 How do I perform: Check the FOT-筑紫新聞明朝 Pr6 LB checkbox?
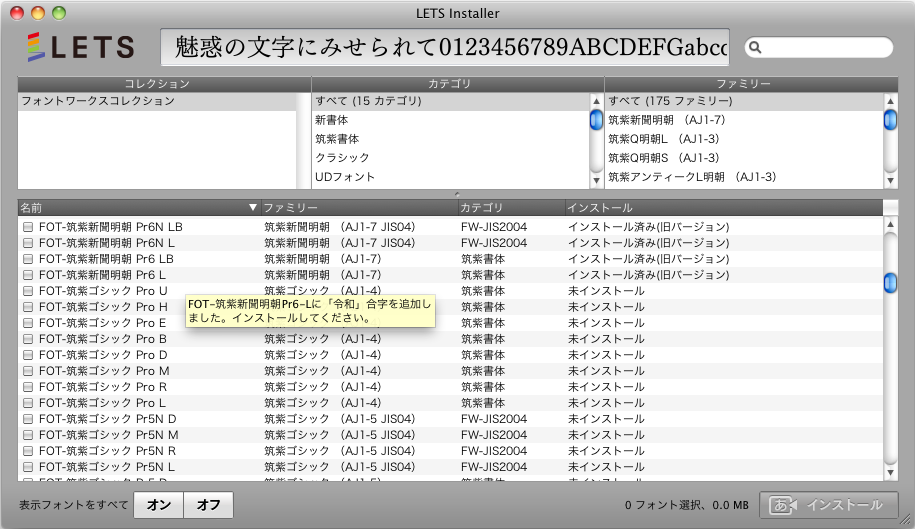point(28,259)
